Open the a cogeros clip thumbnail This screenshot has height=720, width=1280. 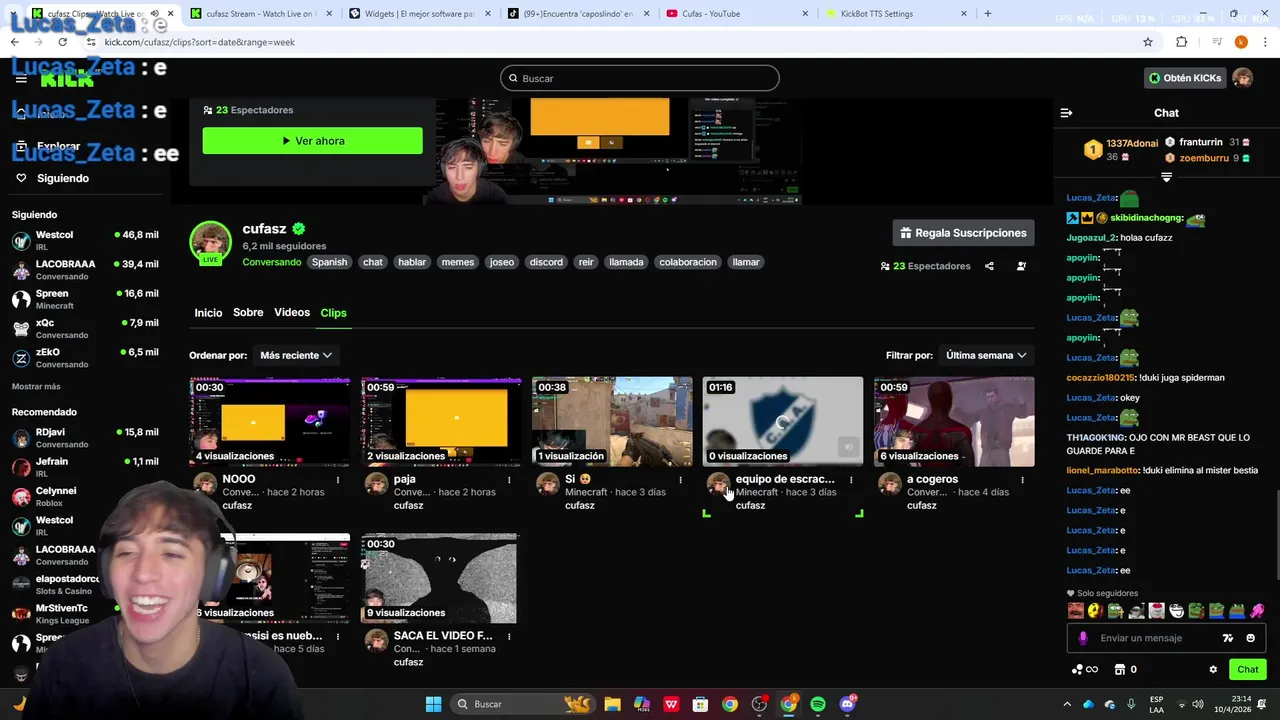[x=954, y=422]
